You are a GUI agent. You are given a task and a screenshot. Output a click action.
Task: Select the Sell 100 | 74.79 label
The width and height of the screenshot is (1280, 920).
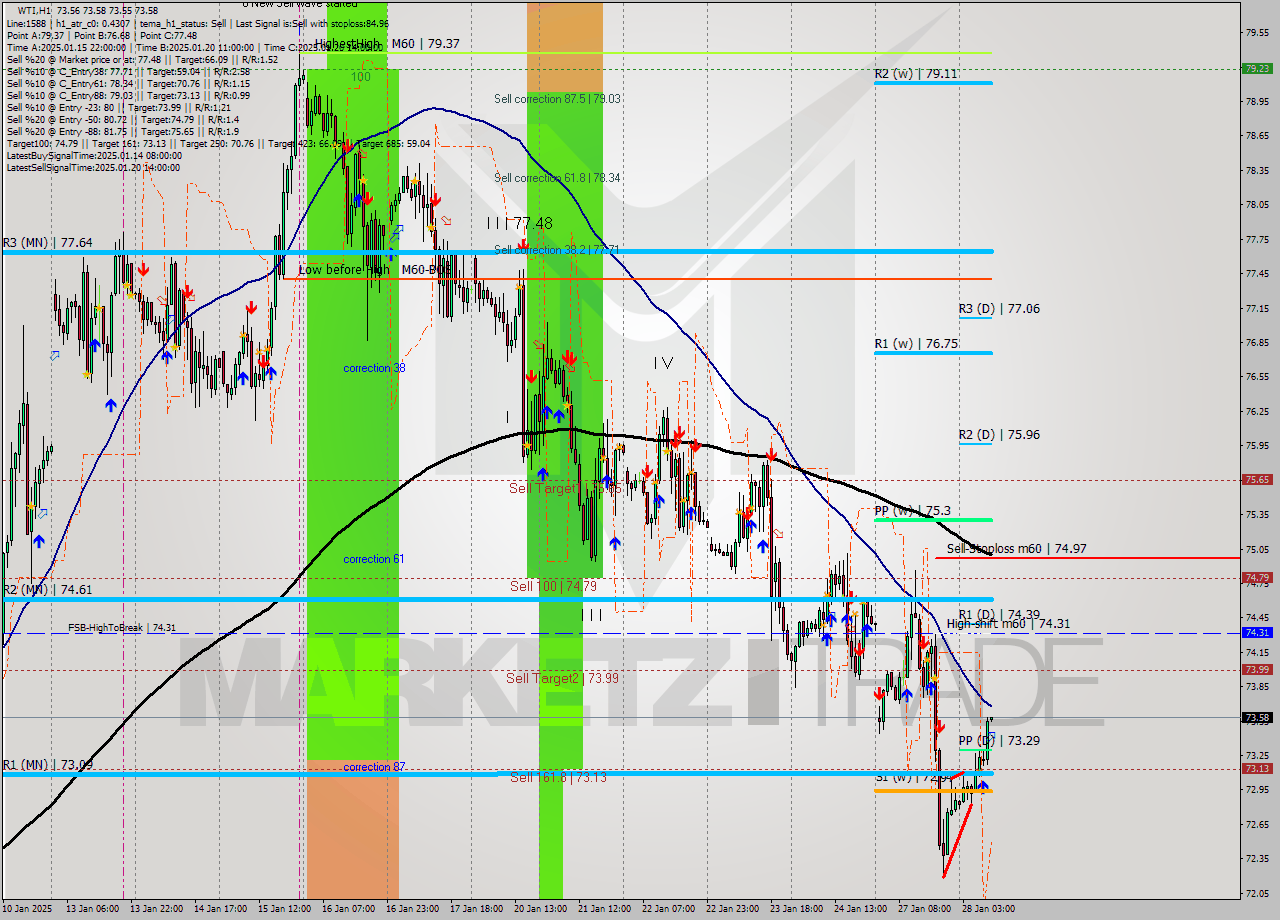click(553, 586)
